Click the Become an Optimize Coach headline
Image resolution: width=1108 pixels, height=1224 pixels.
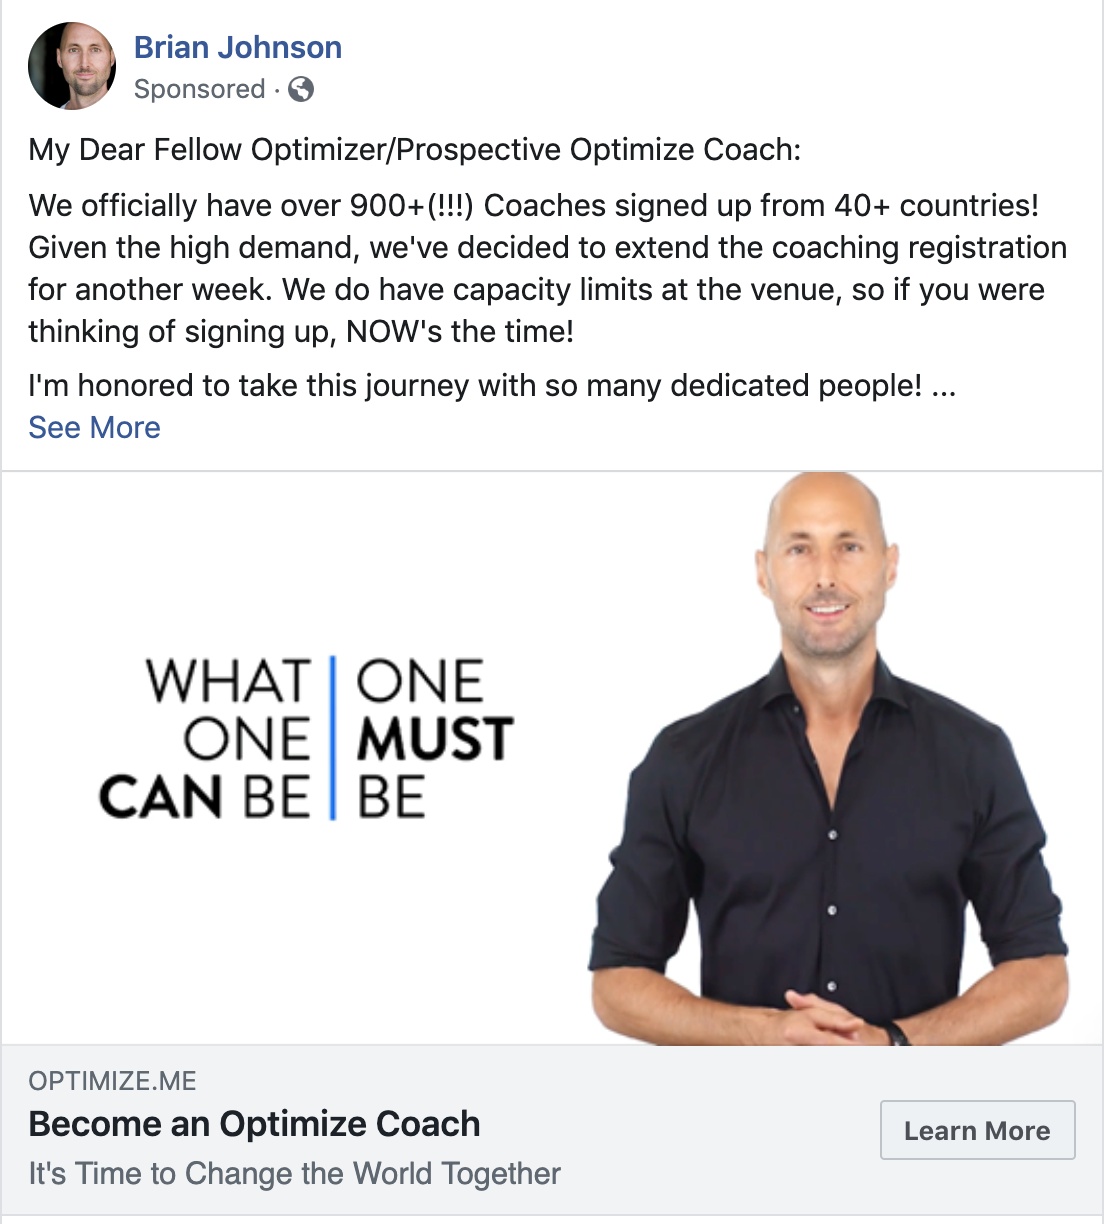coord(254,1124)
